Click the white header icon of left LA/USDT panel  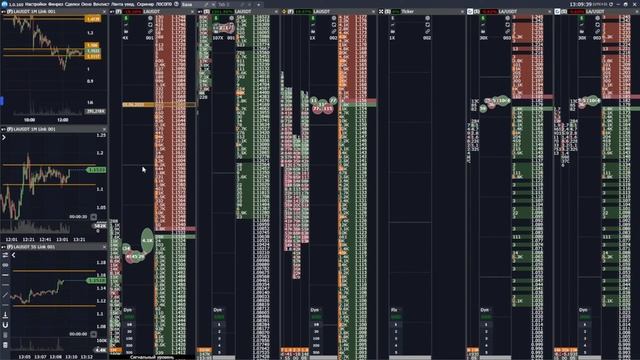click(x=470, y=11)
